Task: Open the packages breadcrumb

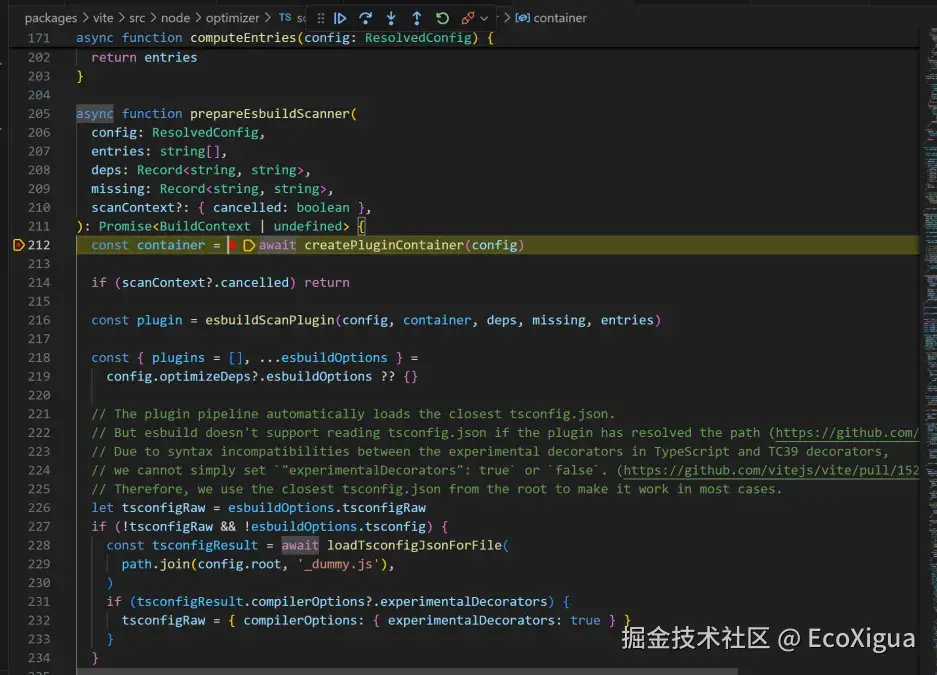Action: coord(51,18)
